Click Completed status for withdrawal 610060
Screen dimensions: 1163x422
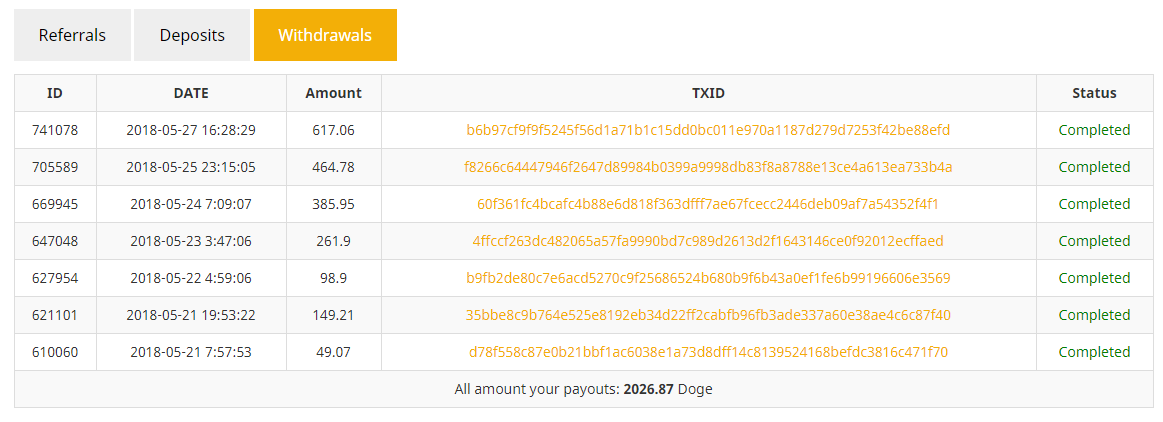1094,352
